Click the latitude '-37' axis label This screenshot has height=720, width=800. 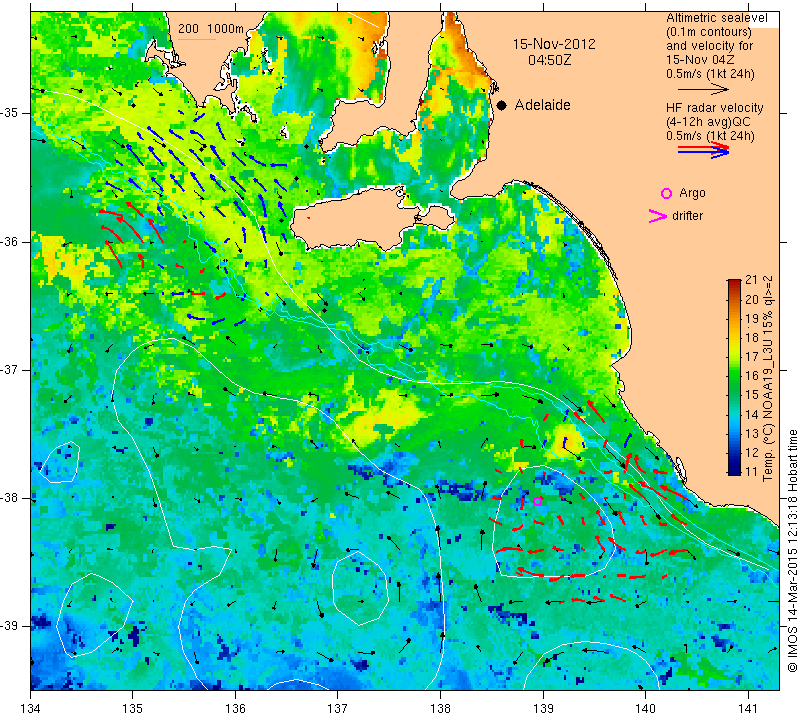click(10, 369)
